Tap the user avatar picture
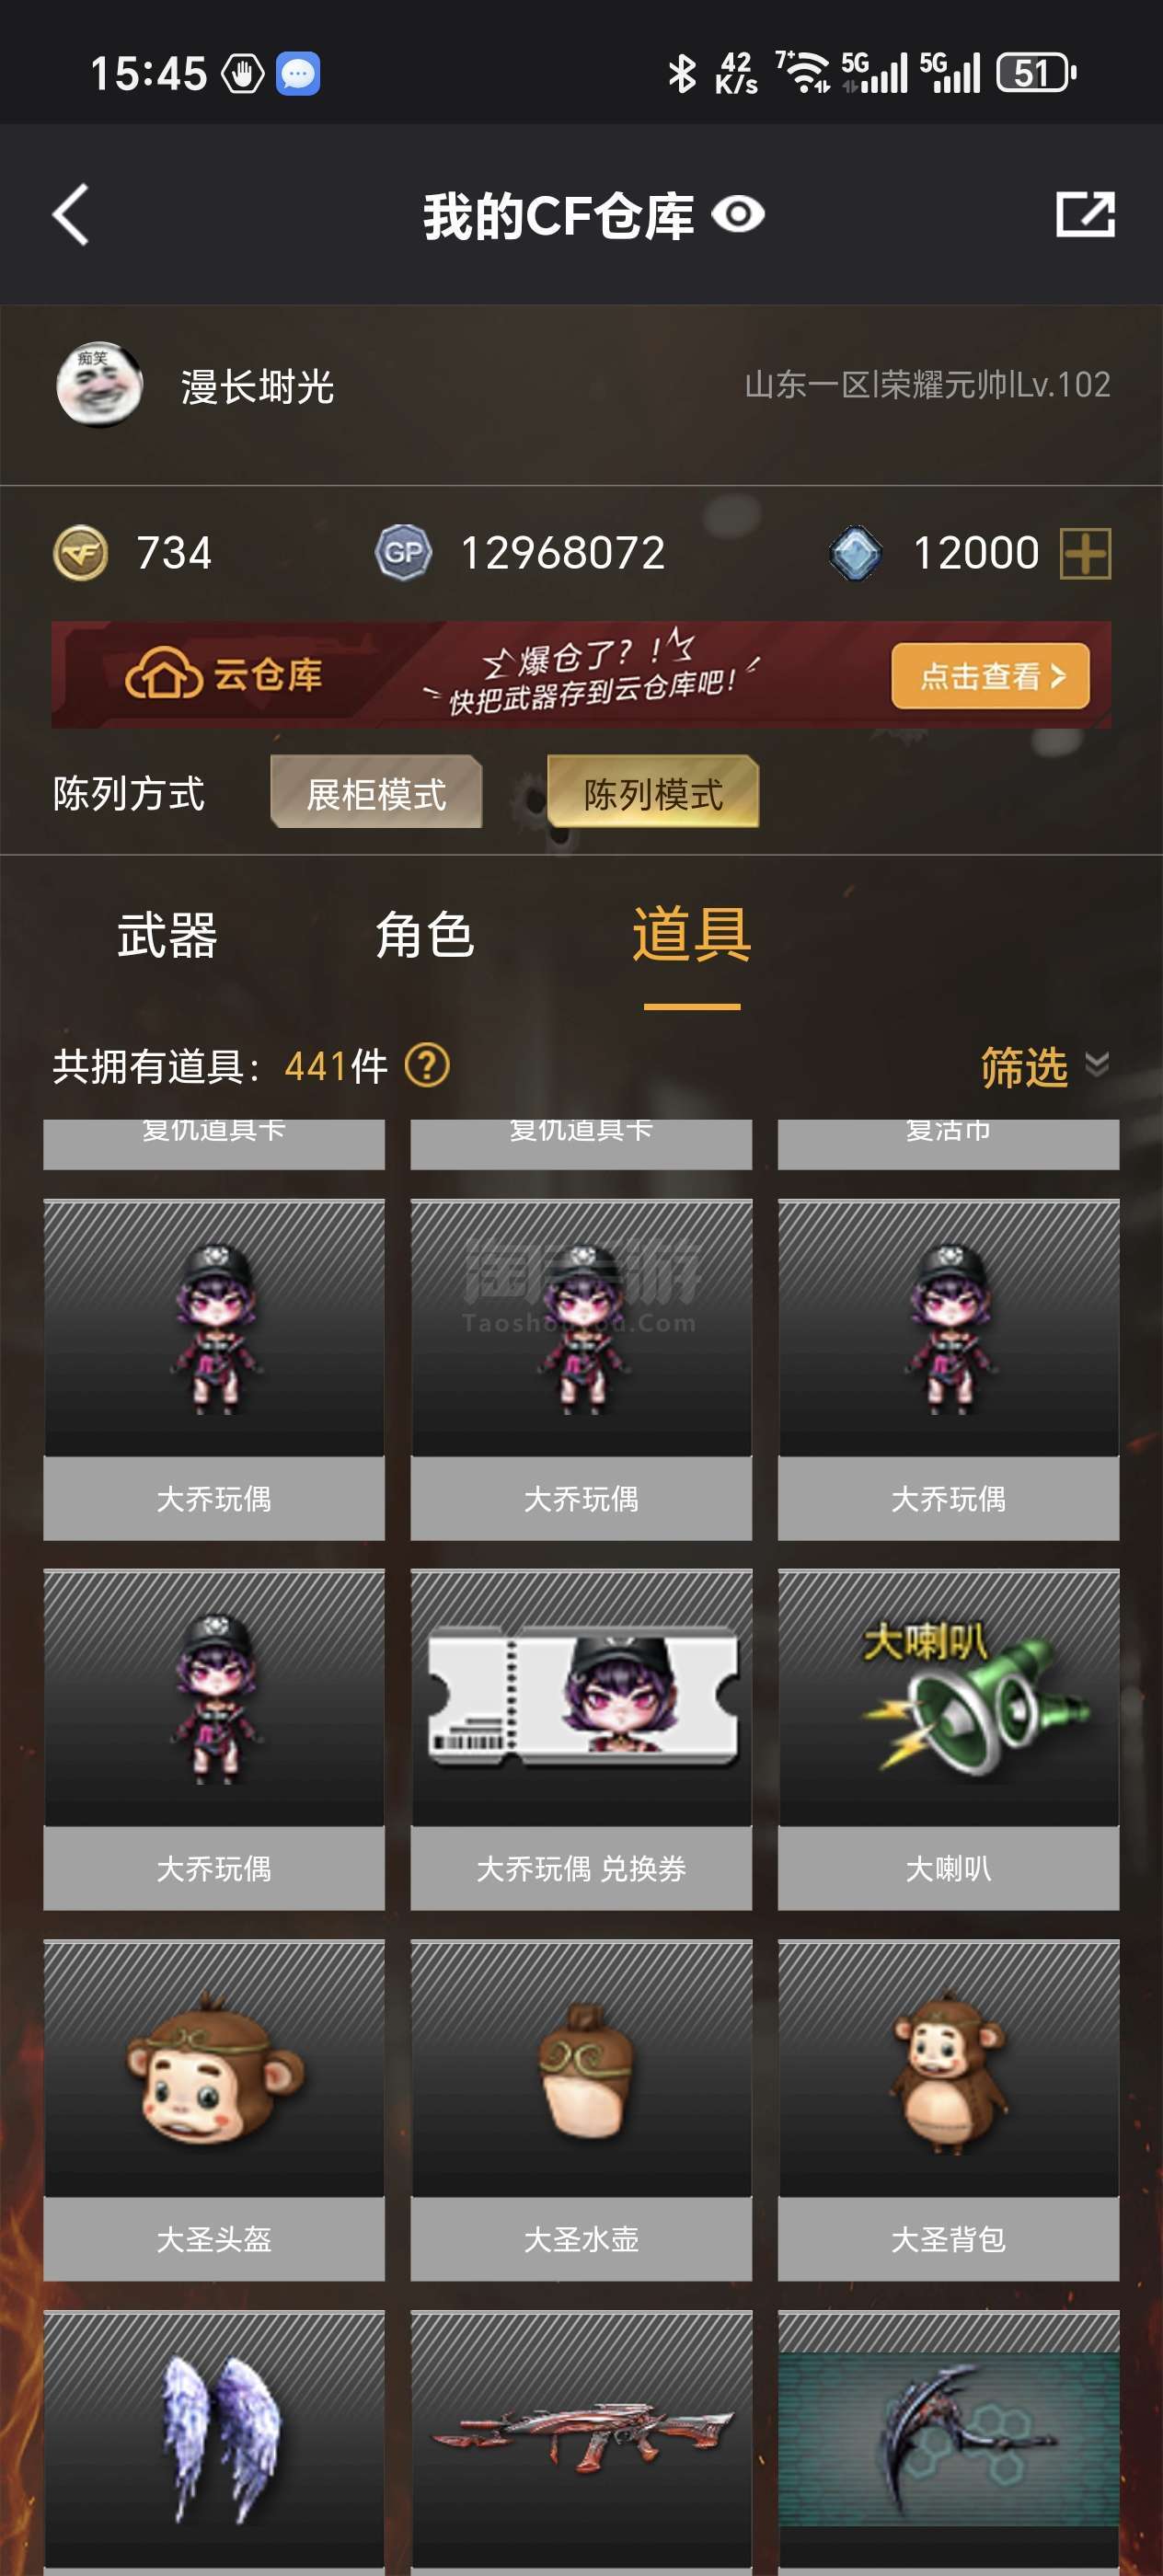 pyautogui.click(x=98, y=385)
